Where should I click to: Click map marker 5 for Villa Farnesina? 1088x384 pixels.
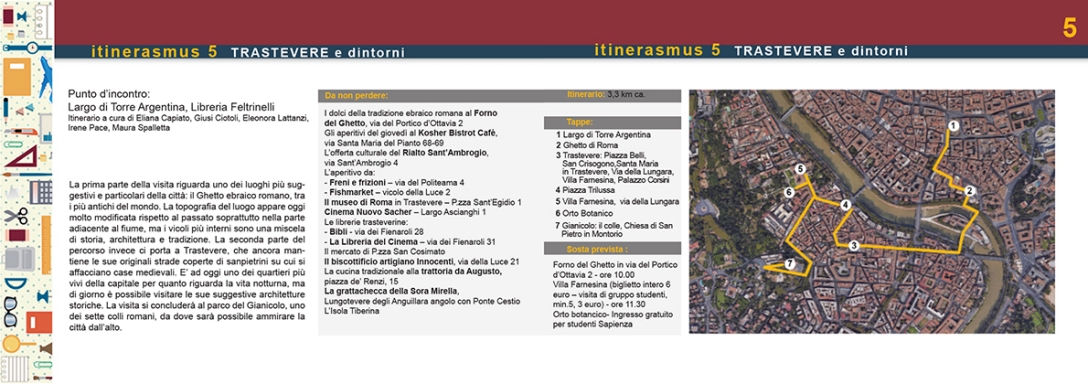(800, 169)
